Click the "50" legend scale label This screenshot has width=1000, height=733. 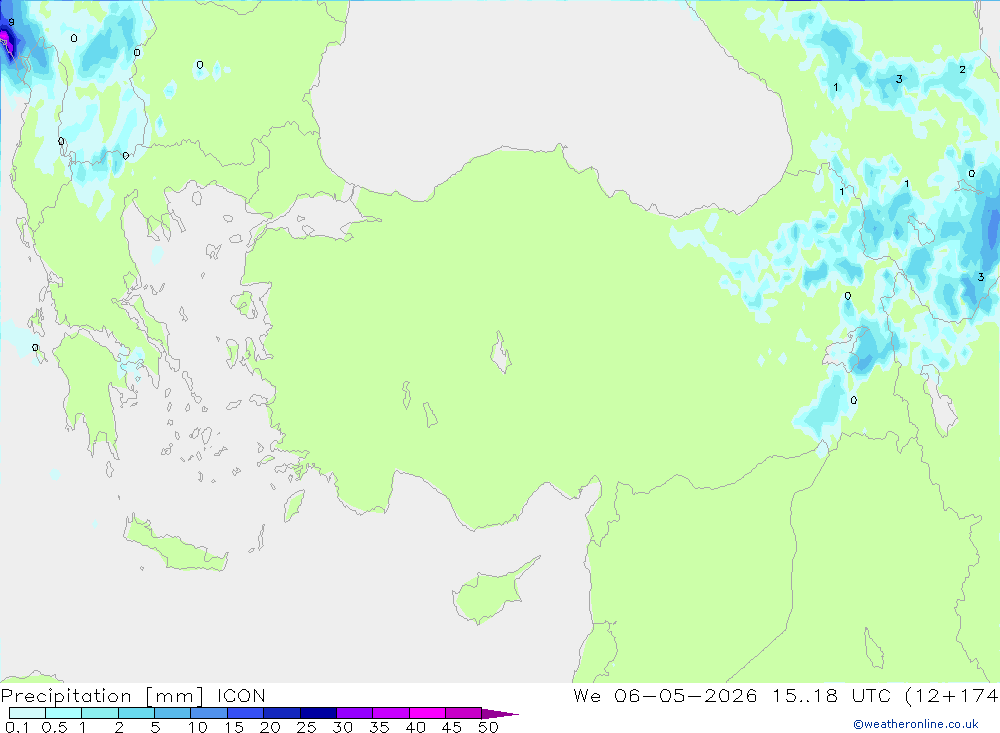point(488,727)
